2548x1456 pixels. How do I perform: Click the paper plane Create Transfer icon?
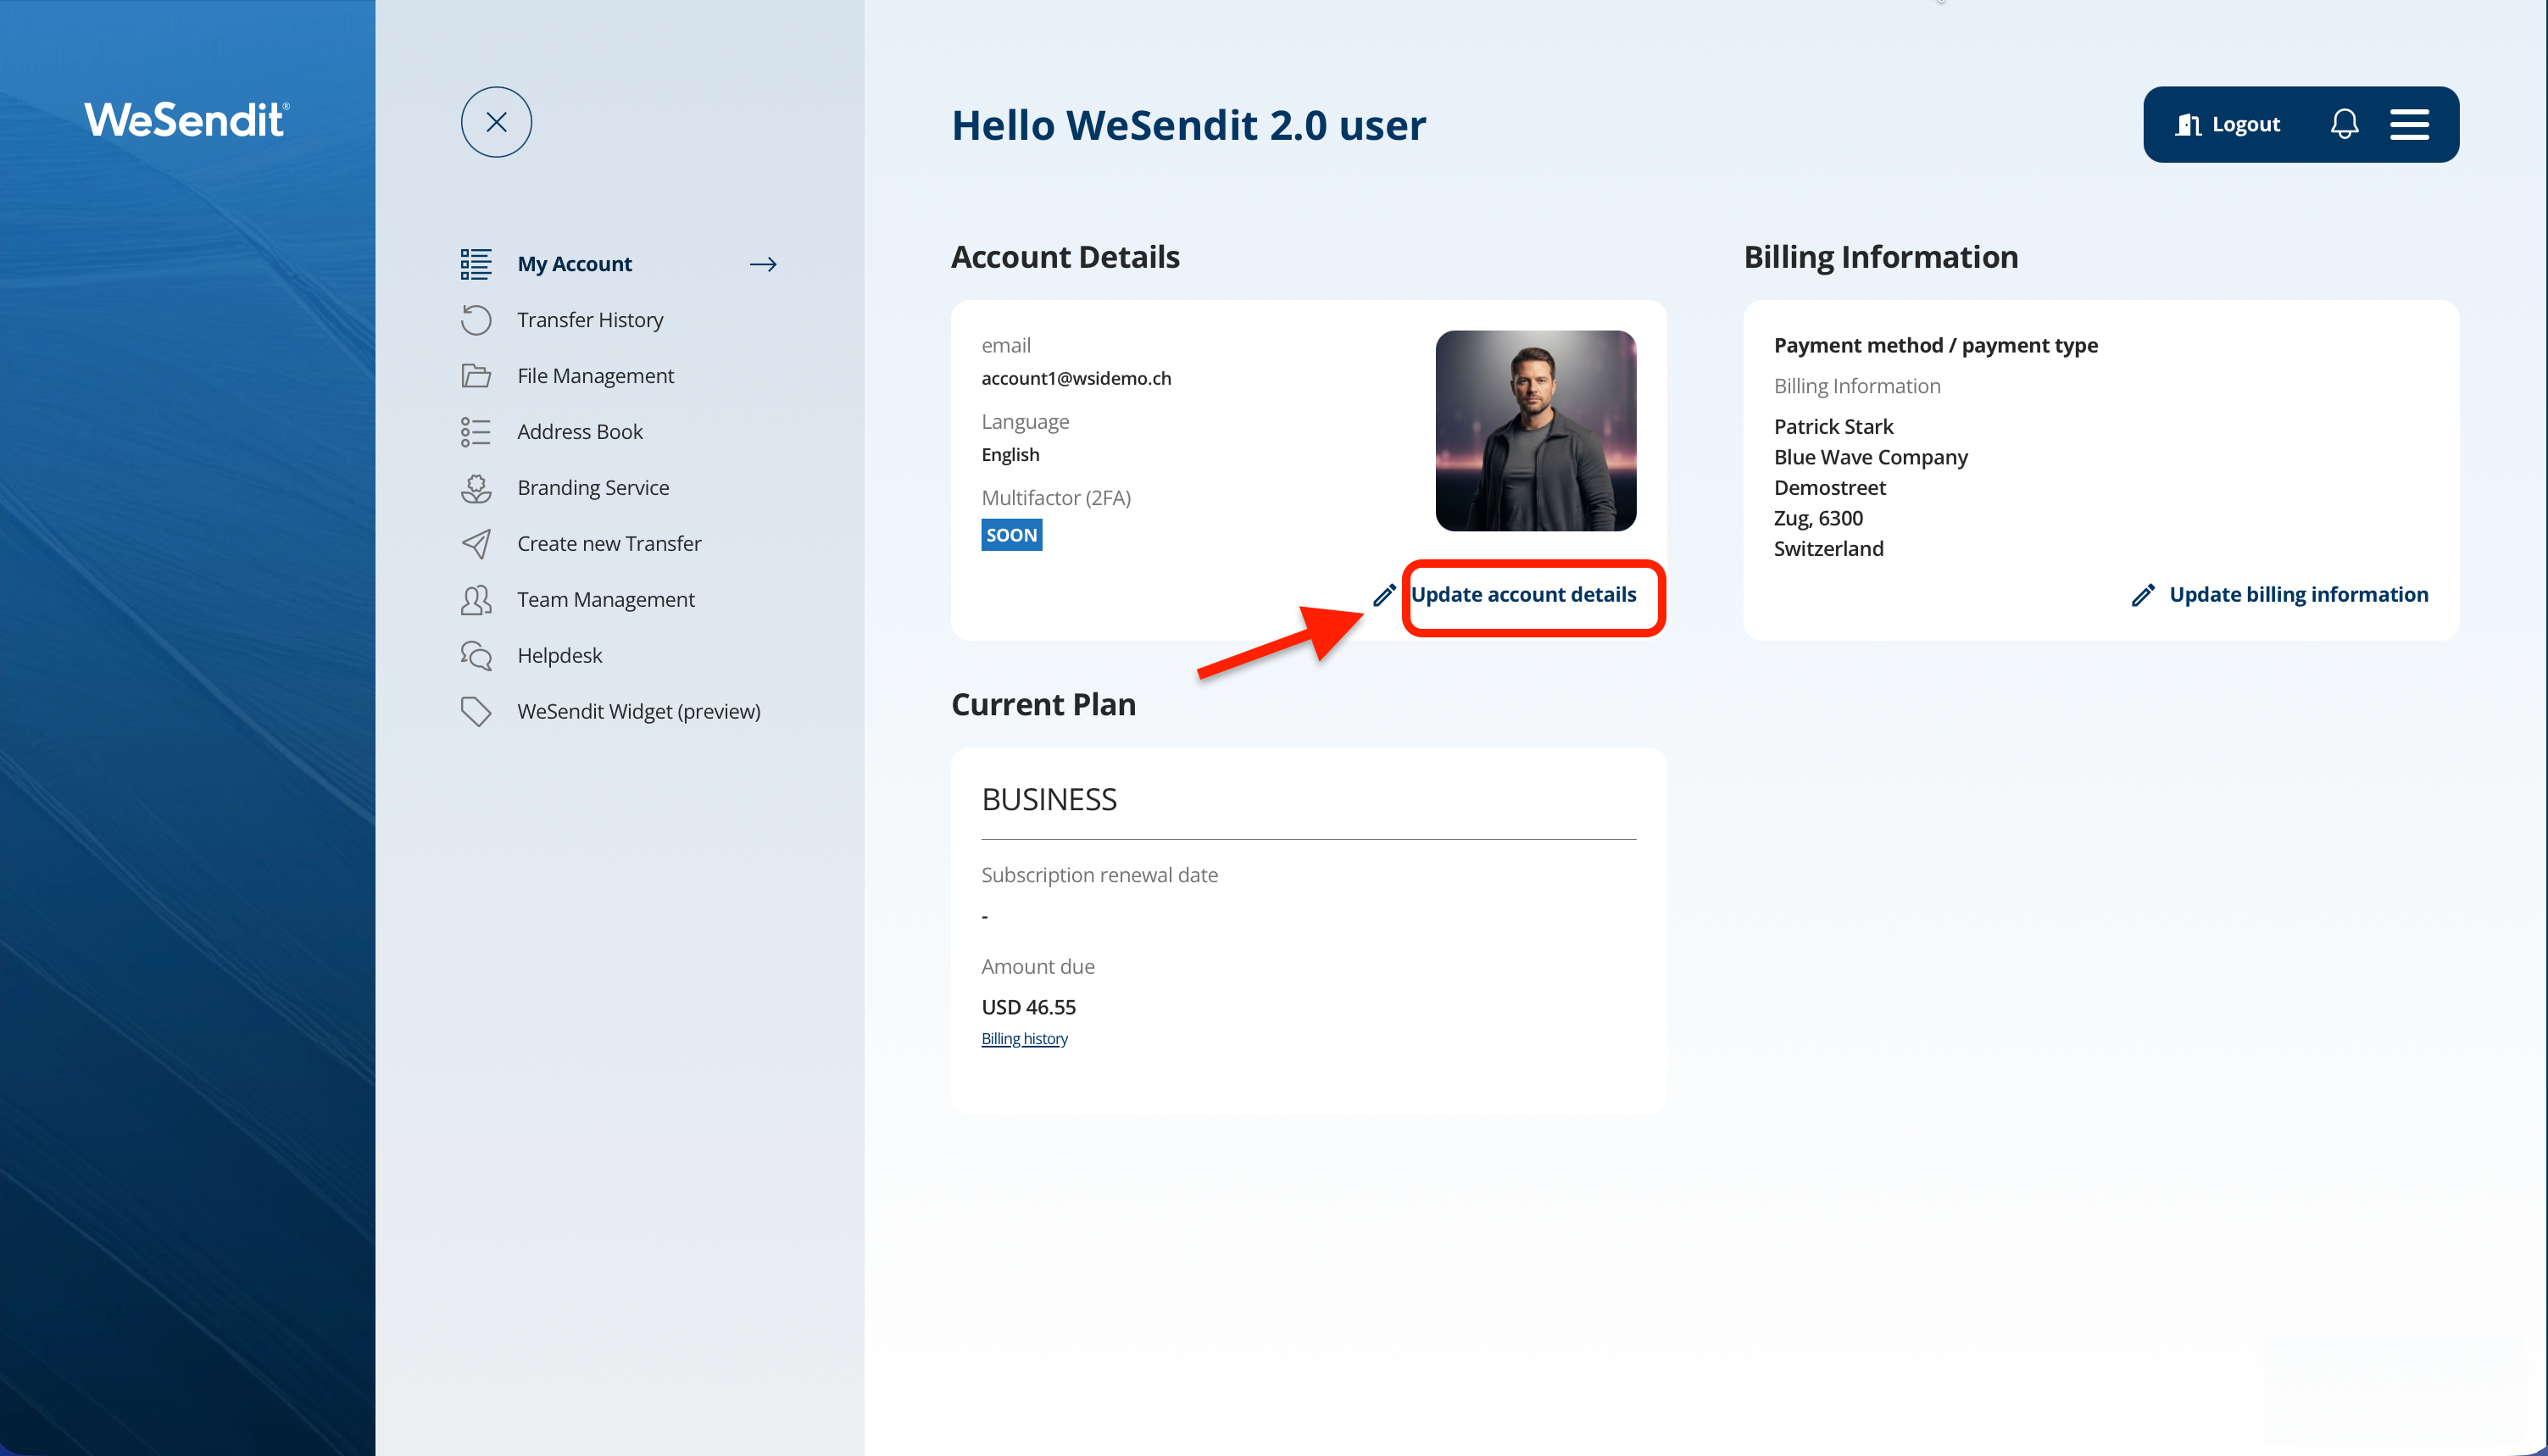click(476, 544)
